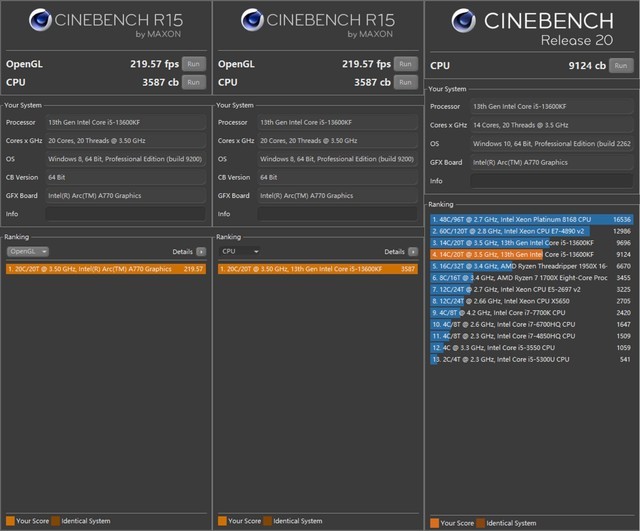Viewport: 640px width, 531px height.
Task: Run the OpenGL test in the middle R15 window
Action: (406, 64)
